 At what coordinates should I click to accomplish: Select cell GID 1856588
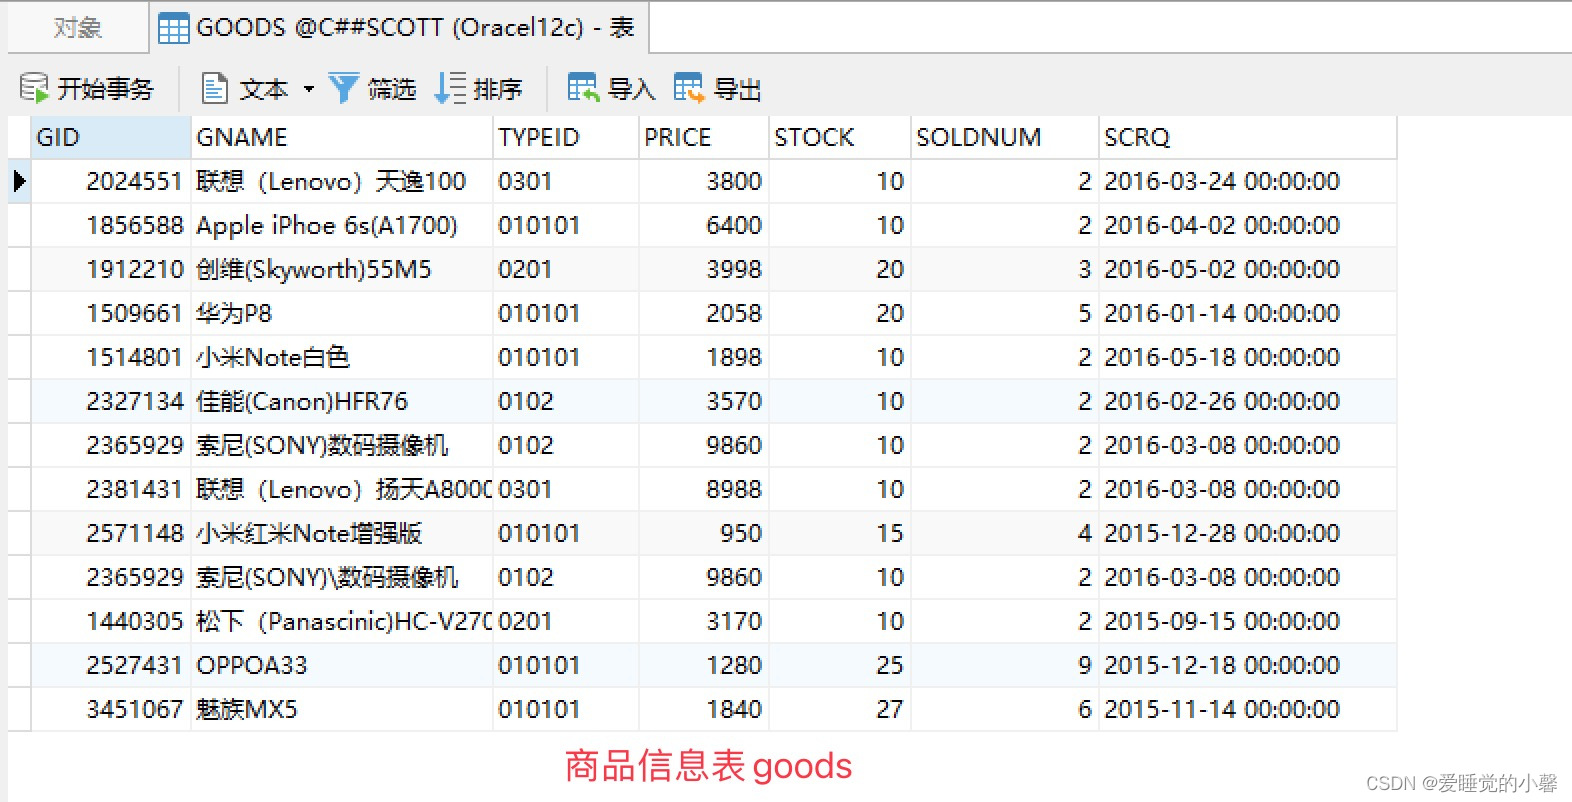(111, 225)
